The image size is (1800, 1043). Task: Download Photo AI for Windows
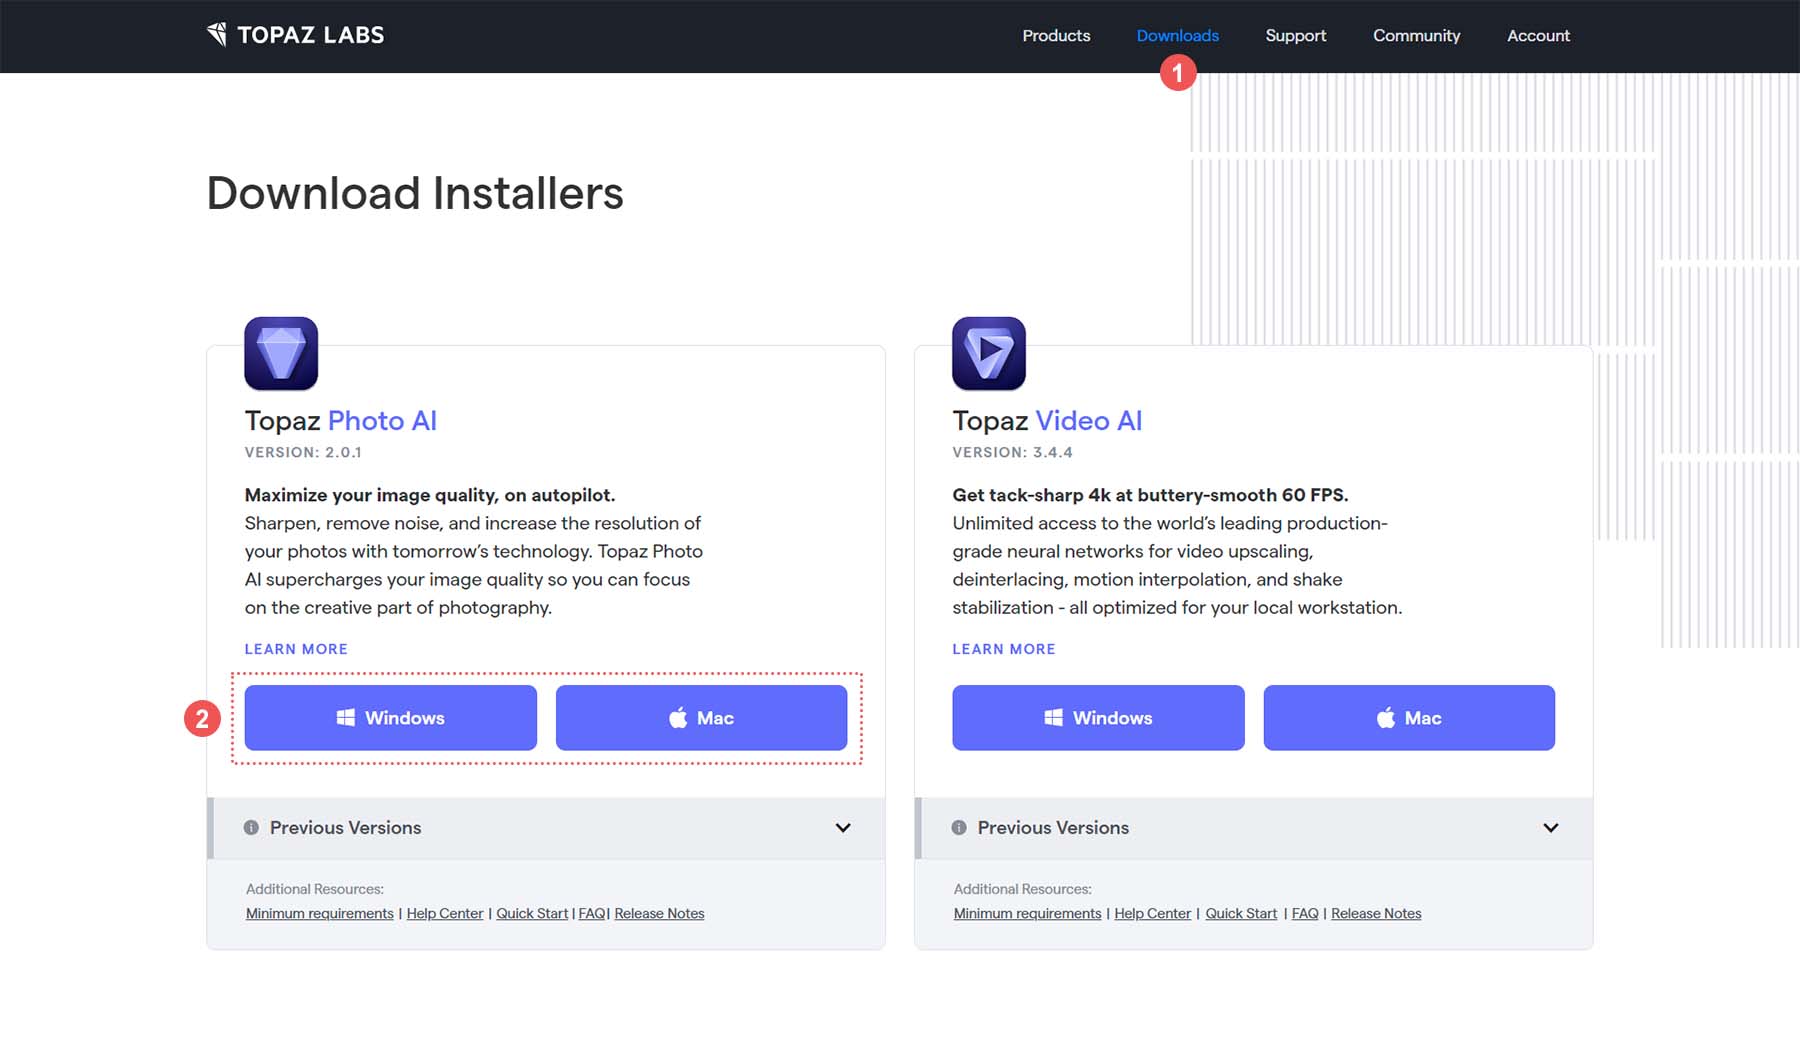(390, 718)
